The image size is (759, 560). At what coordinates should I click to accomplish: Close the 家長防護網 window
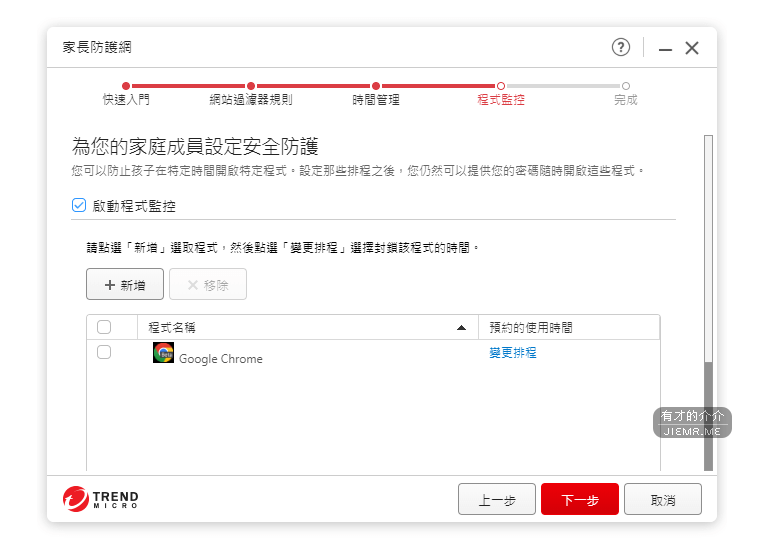pyautogui.click(x=692, y=48)
